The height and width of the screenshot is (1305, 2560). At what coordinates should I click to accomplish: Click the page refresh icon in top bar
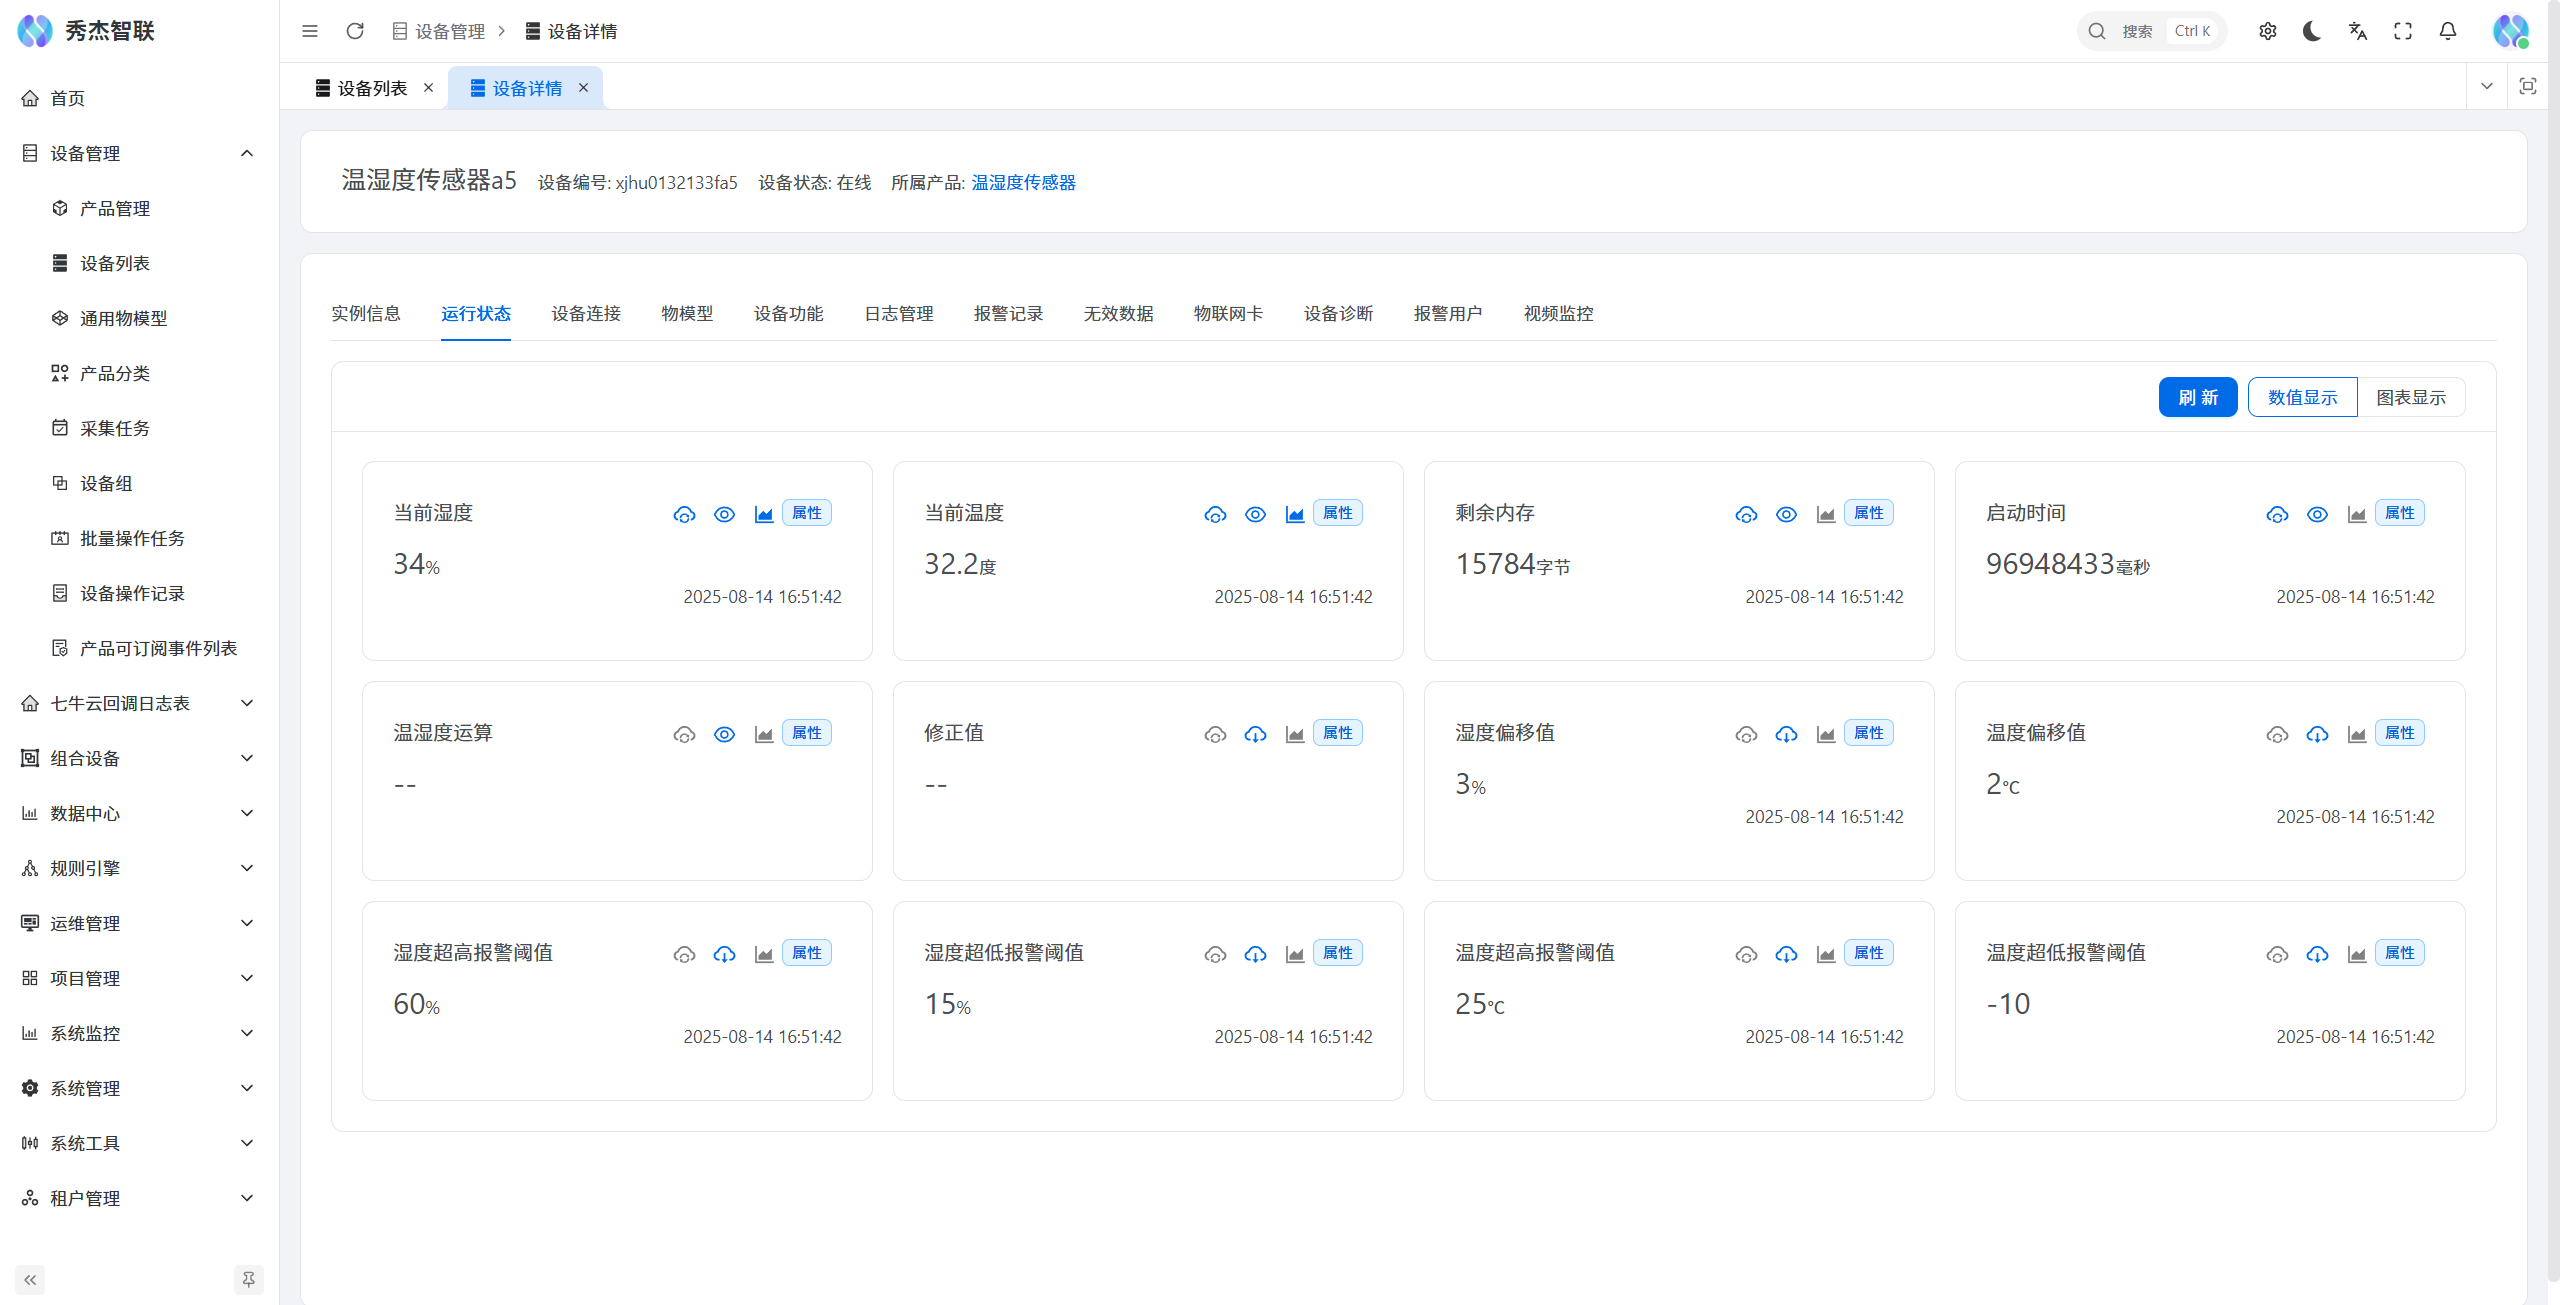click(355, 31)
